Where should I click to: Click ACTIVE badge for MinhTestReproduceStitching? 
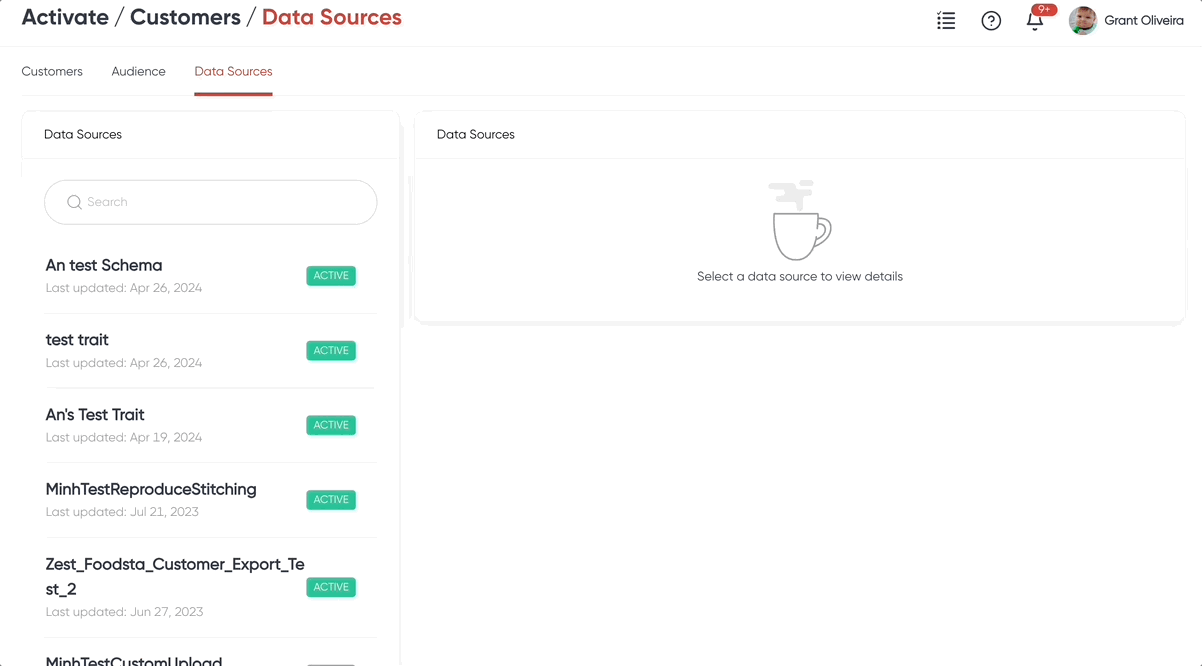331,500
